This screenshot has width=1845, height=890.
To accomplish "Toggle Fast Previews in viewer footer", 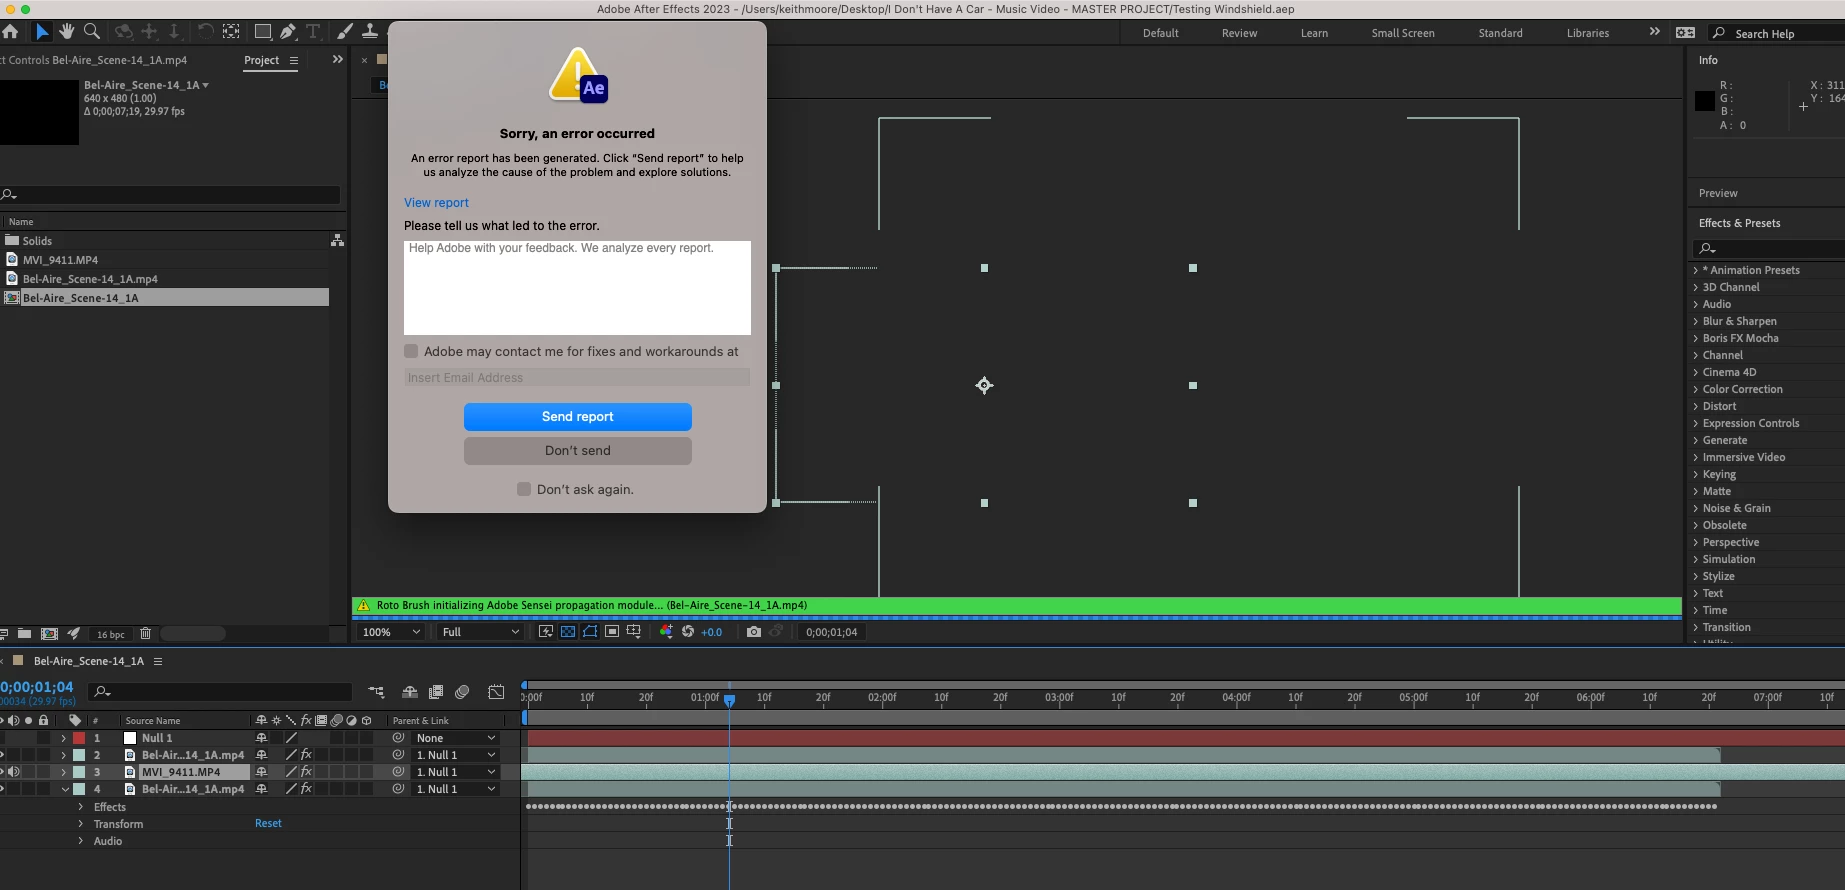I will tap(546, 632).
